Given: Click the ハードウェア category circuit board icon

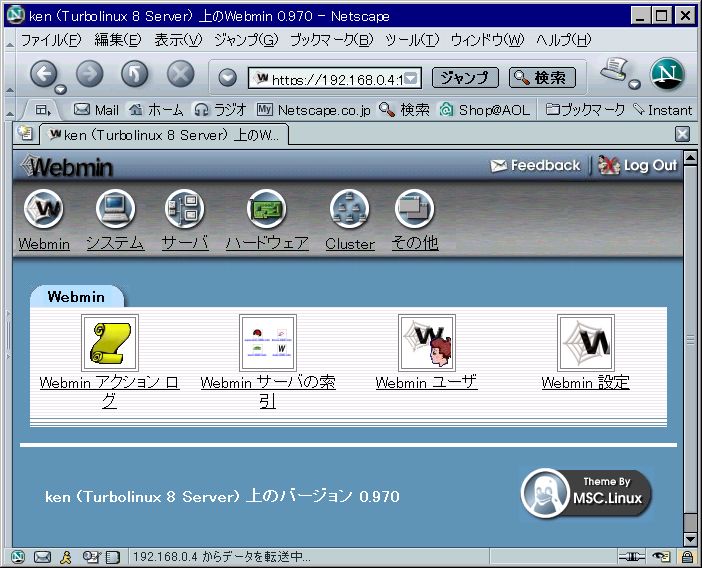Looking at the screenshot, I should (x=266, y=209).
